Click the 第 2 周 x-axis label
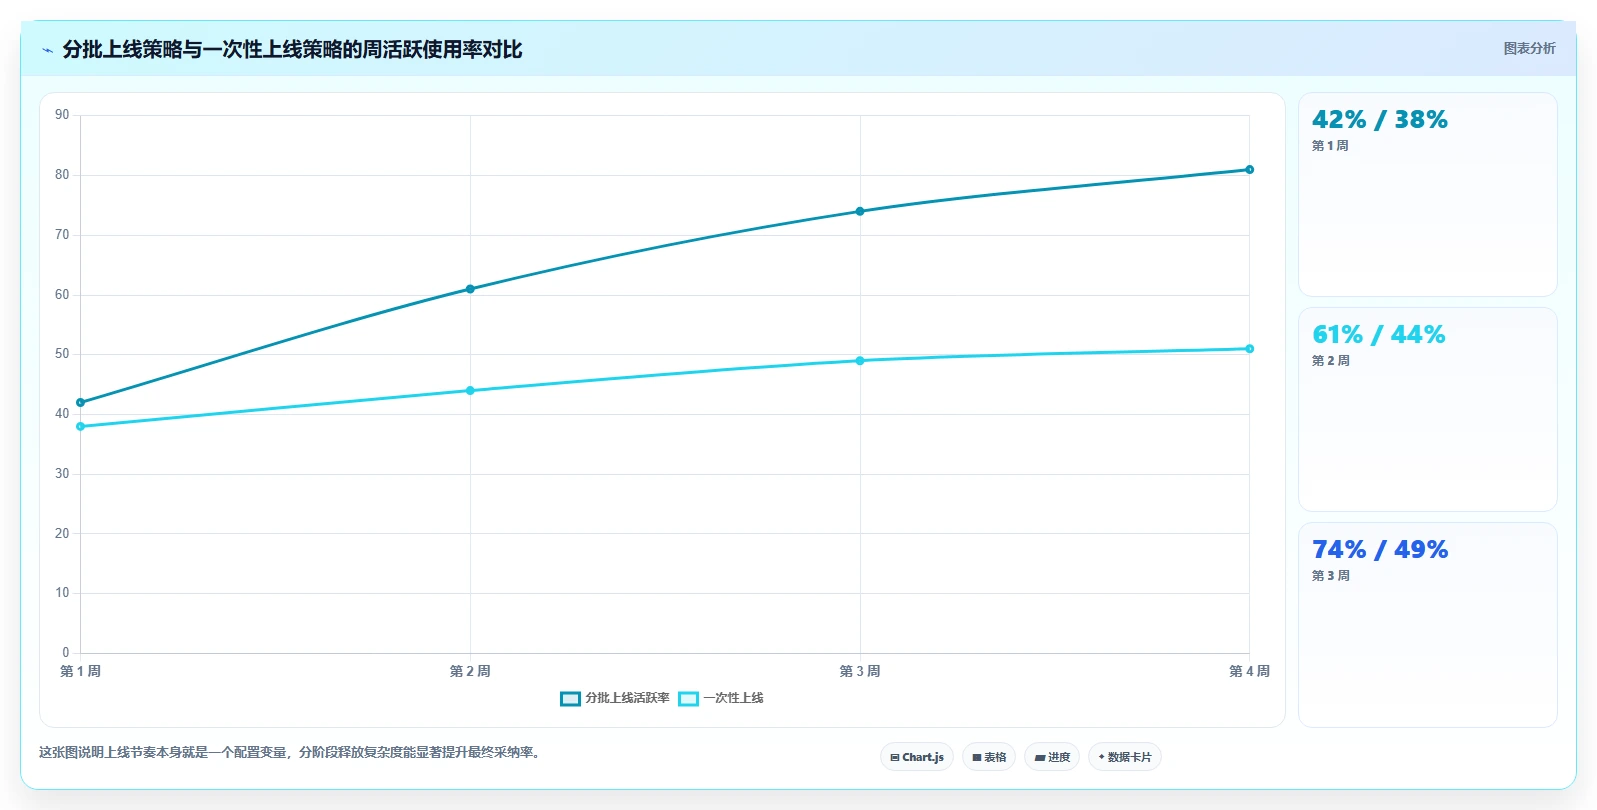The width and height of the screenshot is (1597, 810). pos(470,671)
